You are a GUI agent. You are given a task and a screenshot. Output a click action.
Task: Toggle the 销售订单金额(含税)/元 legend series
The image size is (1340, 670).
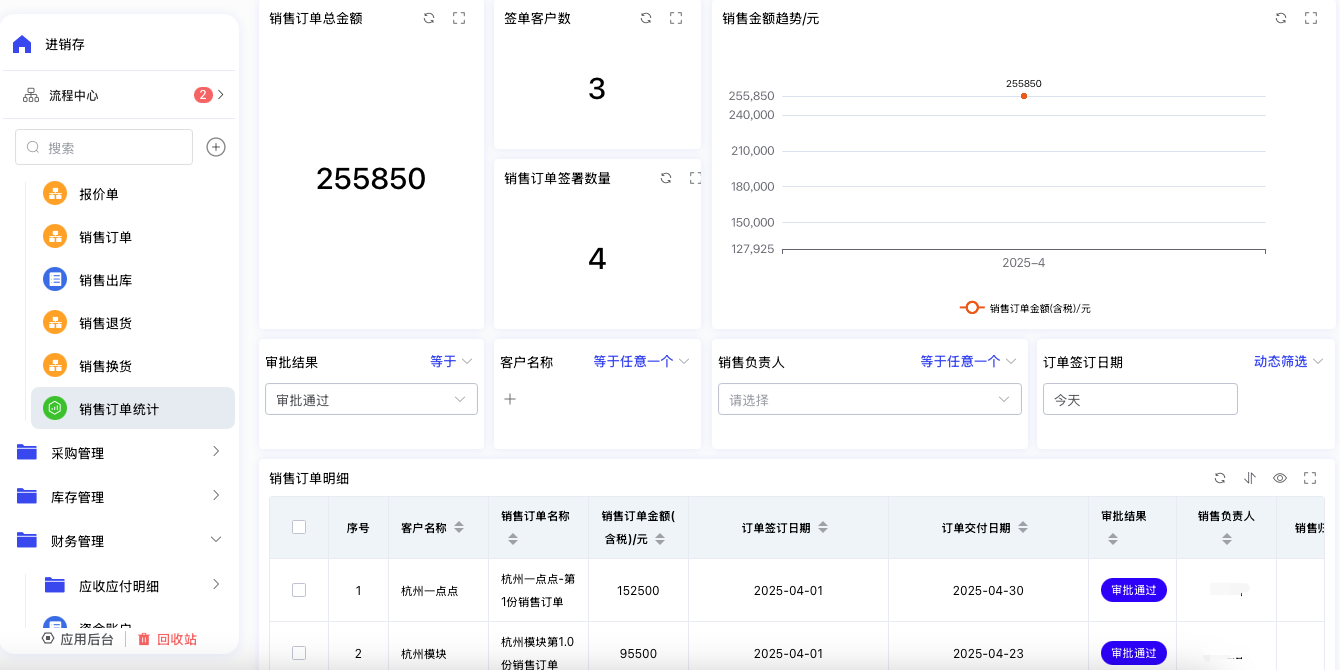tap(1025, 308)
